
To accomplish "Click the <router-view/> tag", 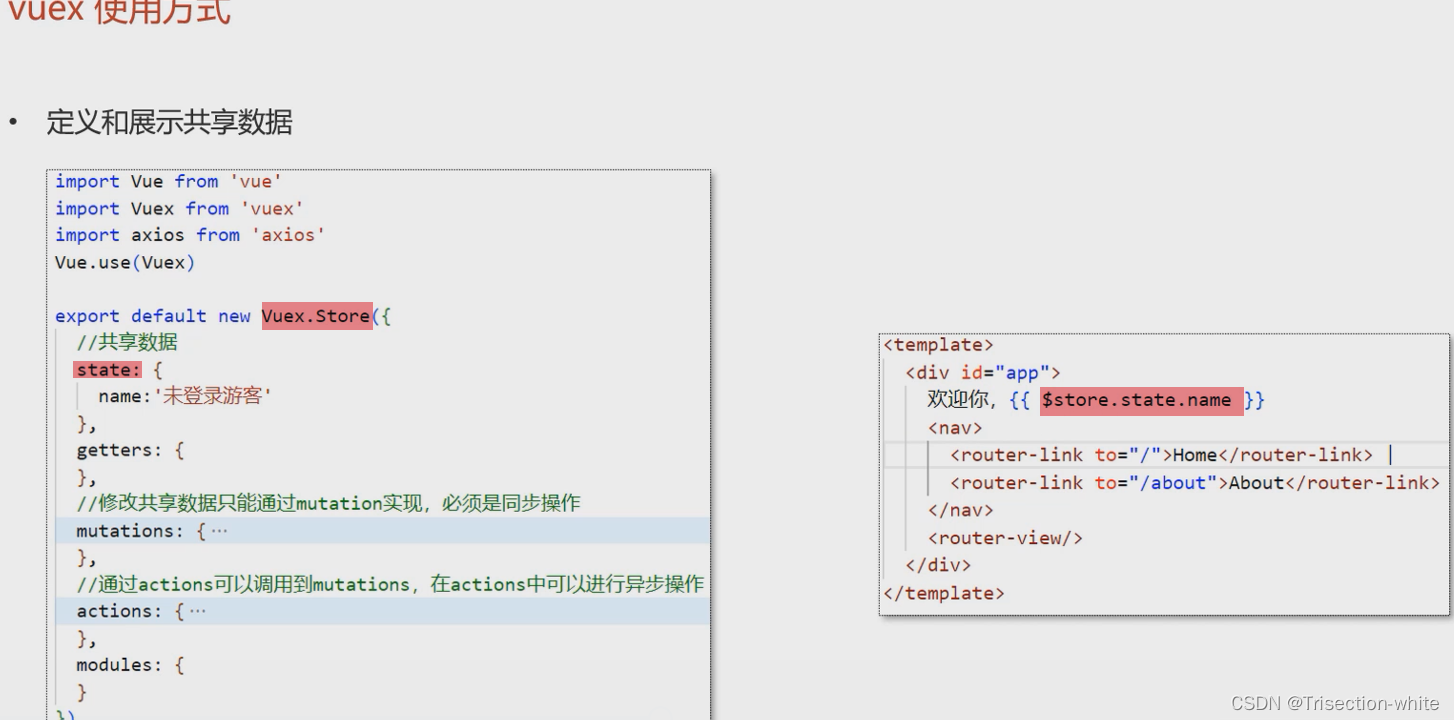I will click(x=1005, y=538).
